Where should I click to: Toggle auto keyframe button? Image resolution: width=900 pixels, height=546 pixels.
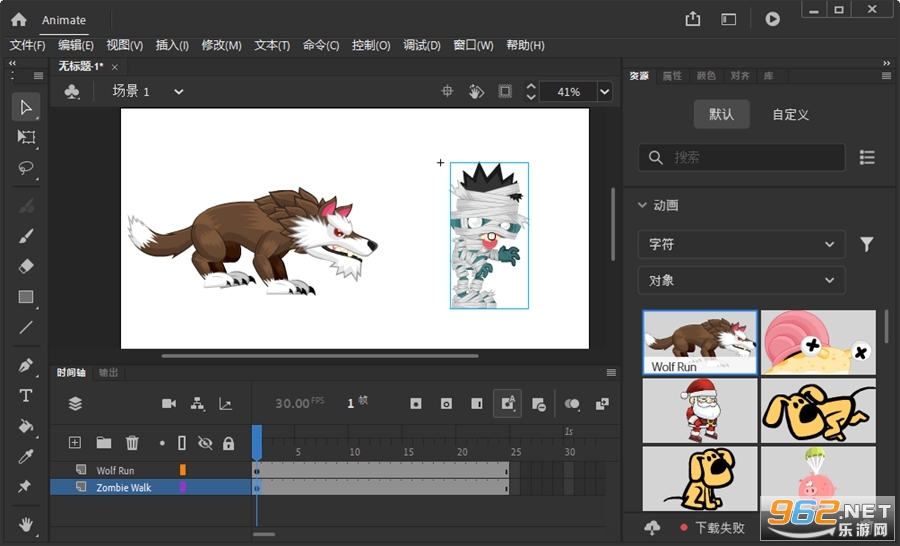click(x=507, y=404)
